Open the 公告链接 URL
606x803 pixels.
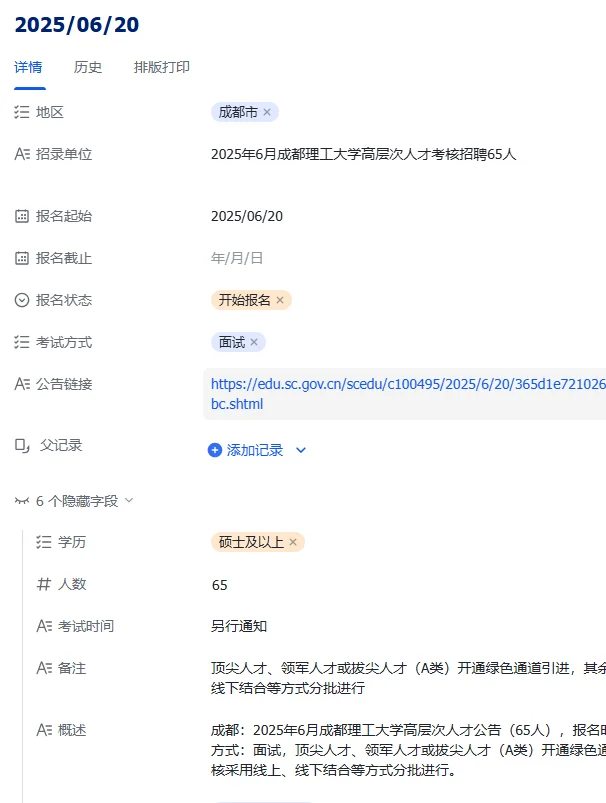[x=408, y=394]
